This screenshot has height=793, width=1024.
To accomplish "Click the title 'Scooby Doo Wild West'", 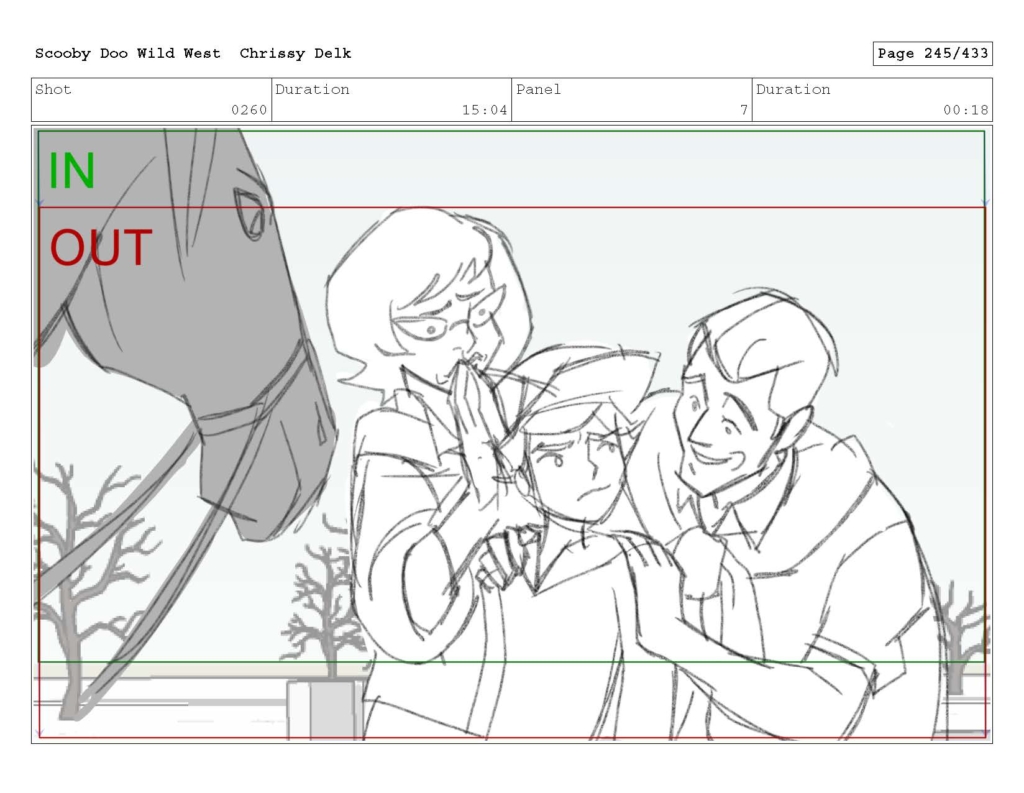I will click(x=128, y=54).
